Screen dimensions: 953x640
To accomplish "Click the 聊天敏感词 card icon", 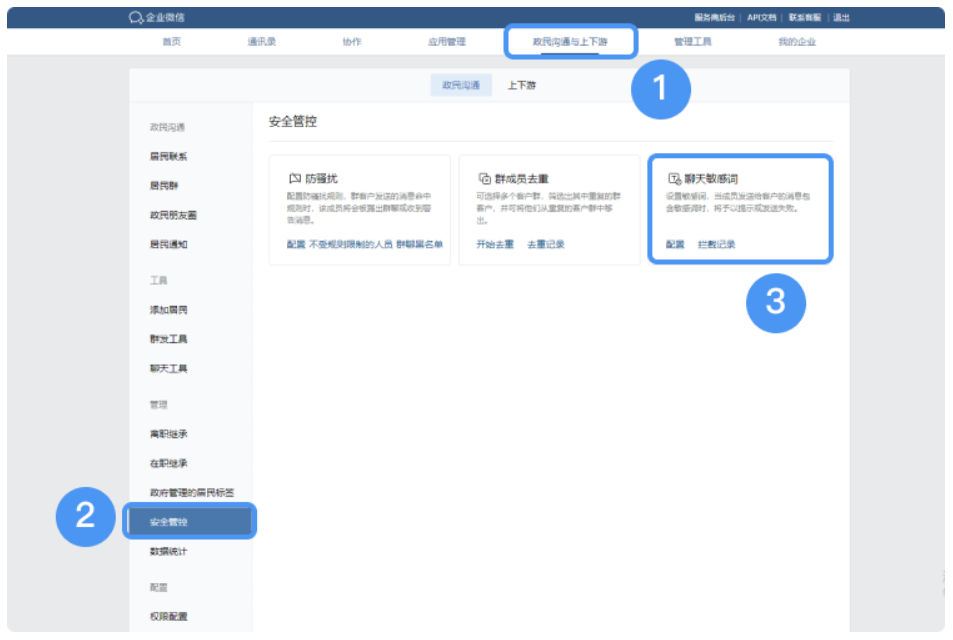I will pyautogui.click(x=674, y=179).
